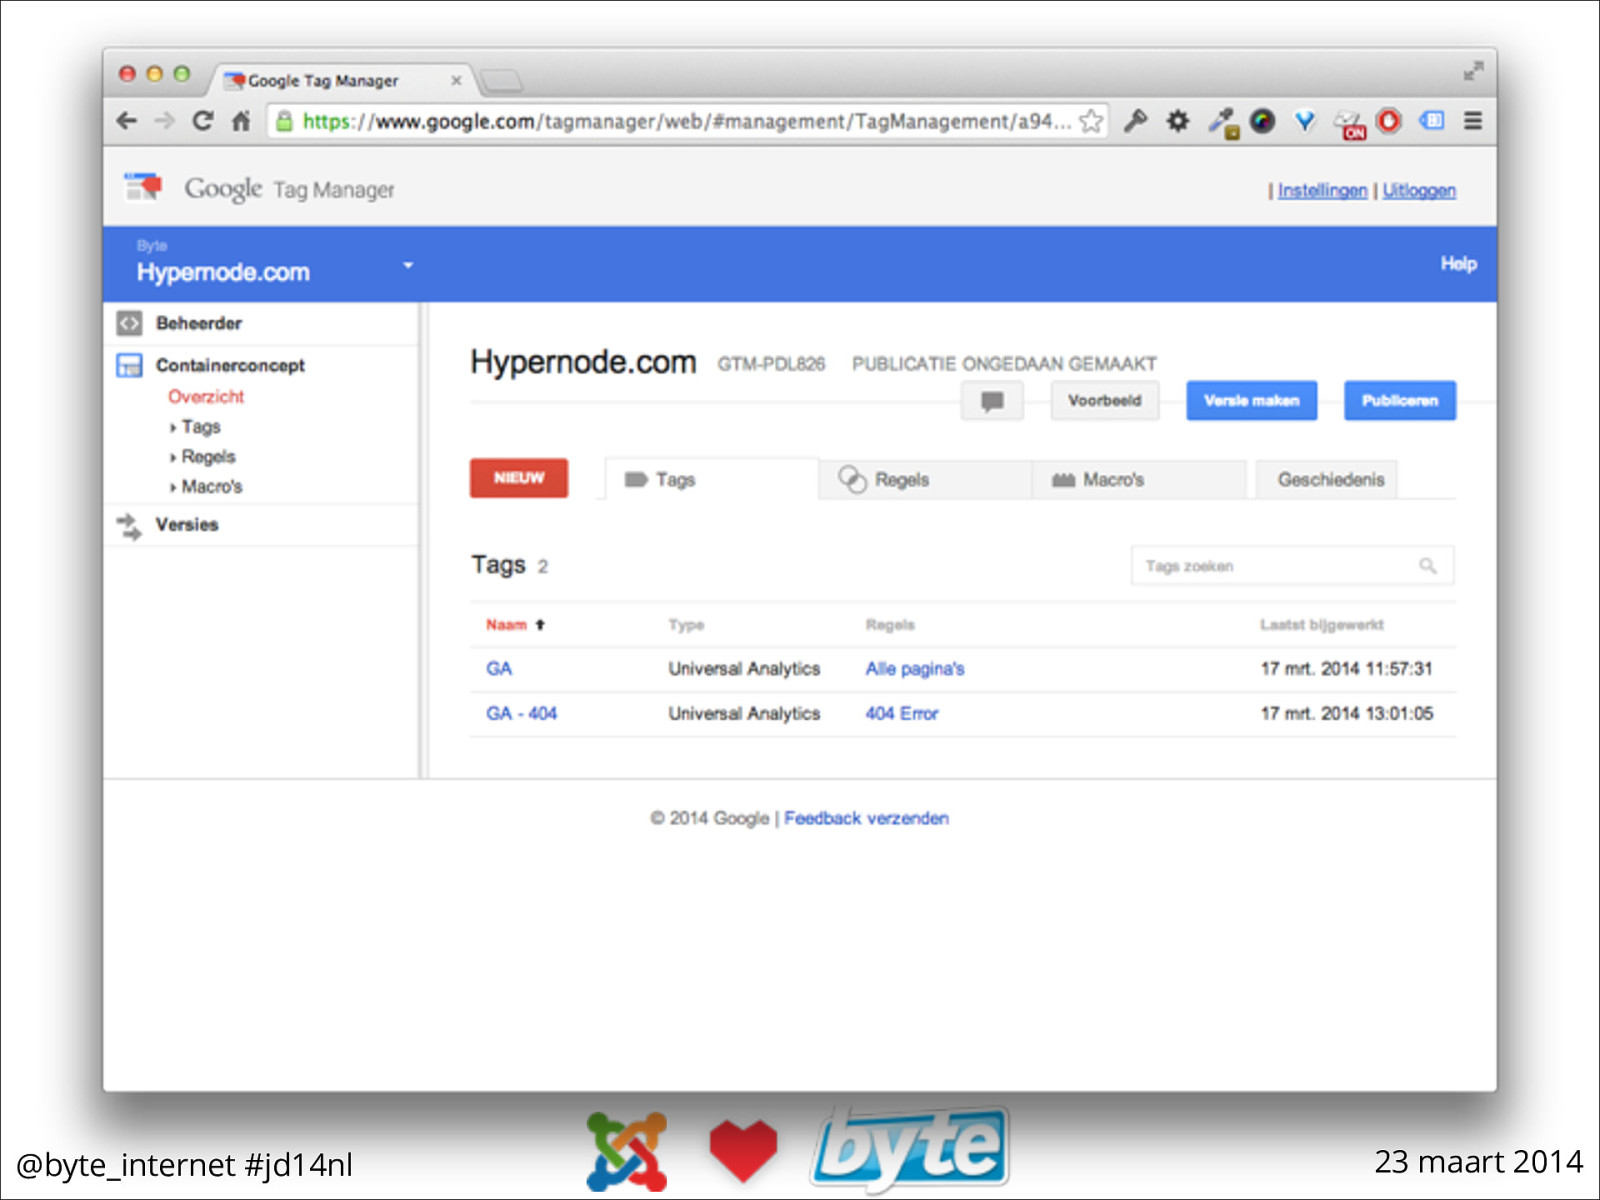Image resolution: width=1600 pixels, height=1200 pixels.
Task: Bookmark page with the star icon
Action: click(1091, 121)
